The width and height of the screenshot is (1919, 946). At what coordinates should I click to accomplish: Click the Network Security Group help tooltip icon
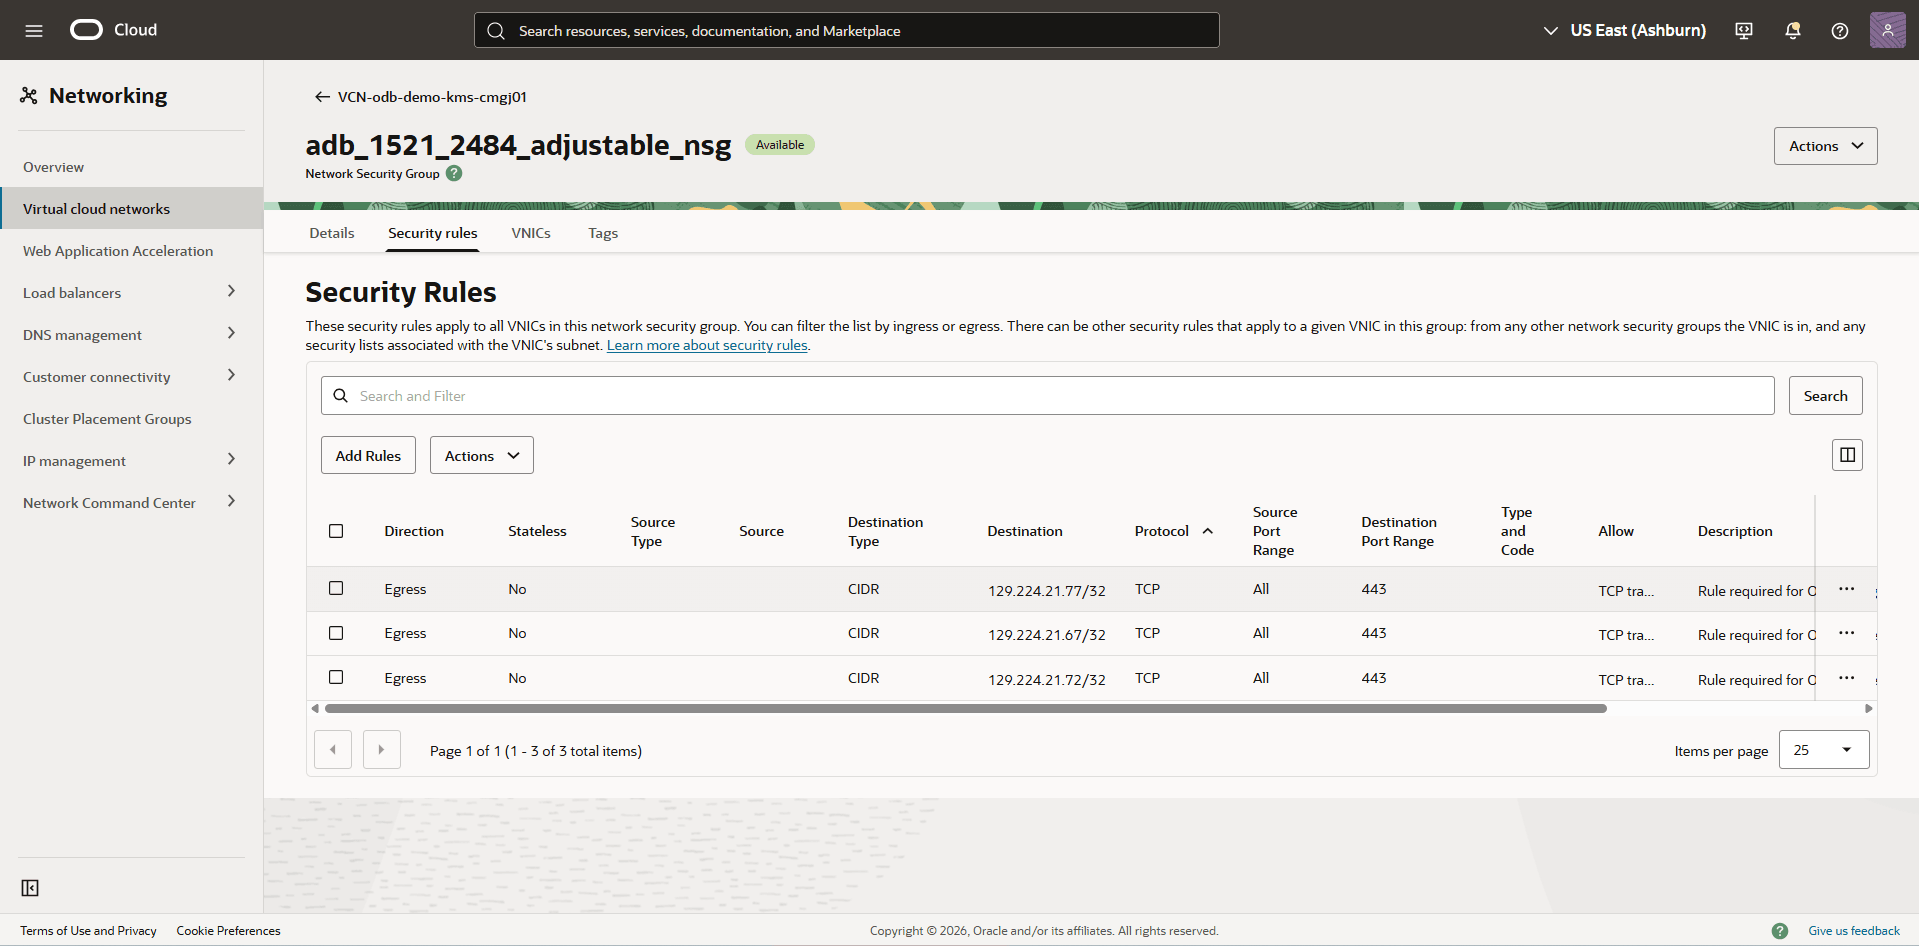click(x=454, y=173)
